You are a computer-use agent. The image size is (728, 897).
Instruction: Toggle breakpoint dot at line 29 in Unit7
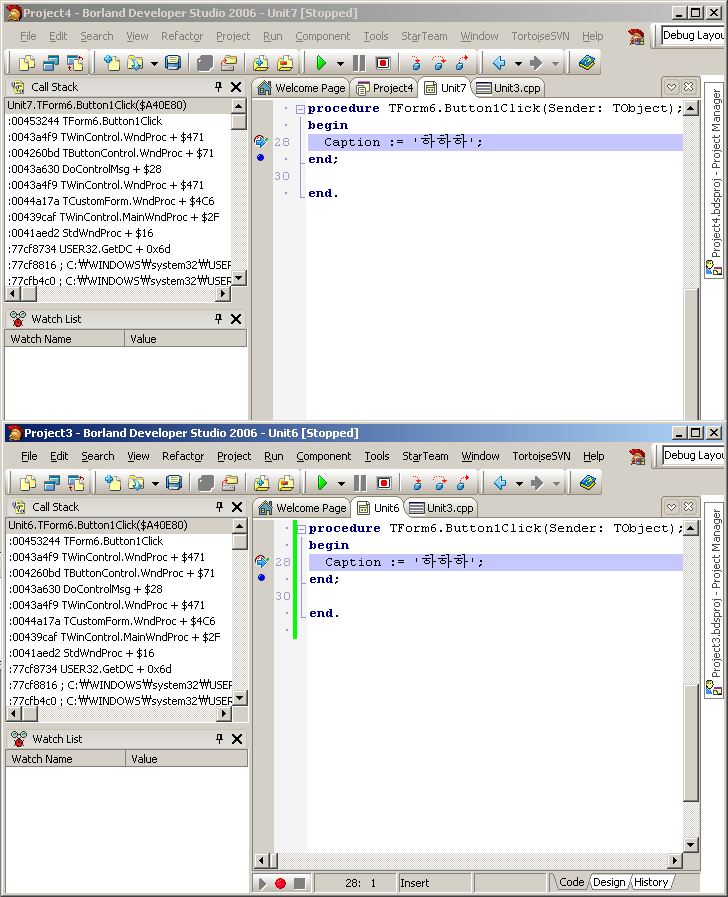coord(260,158)
